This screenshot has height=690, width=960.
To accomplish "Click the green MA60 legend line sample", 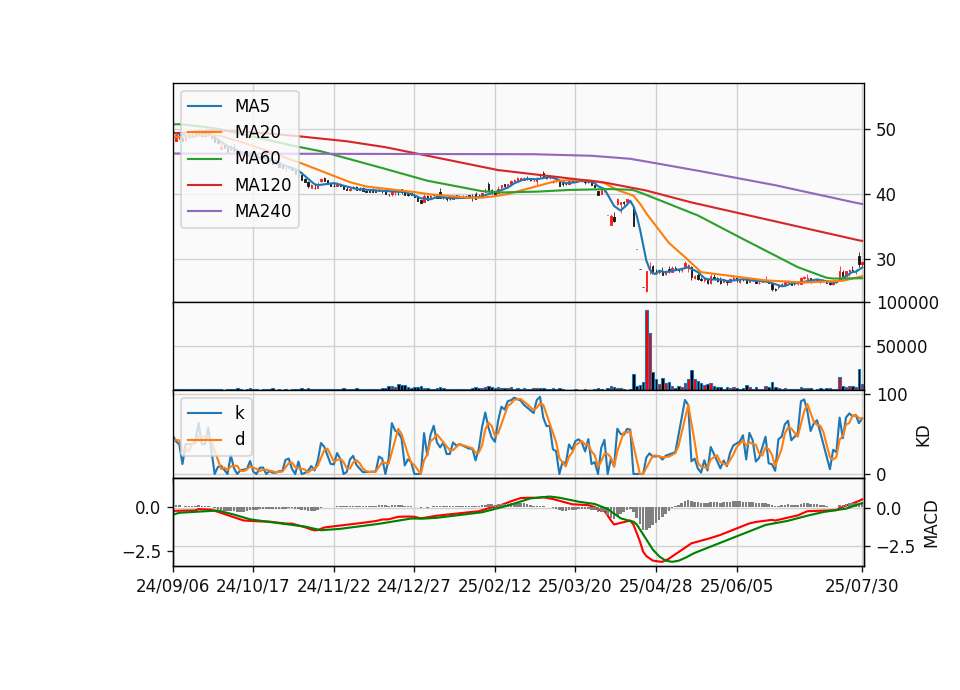I will tap(204, 159).
